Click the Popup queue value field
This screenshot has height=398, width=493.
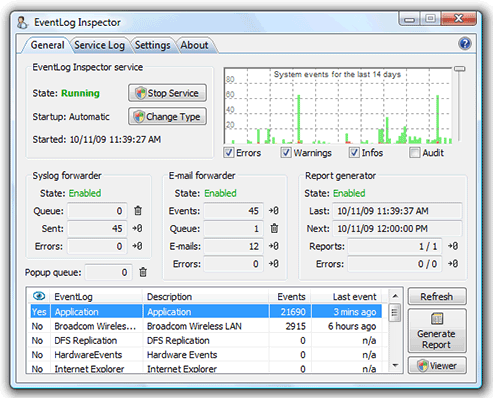click(108, 272)
